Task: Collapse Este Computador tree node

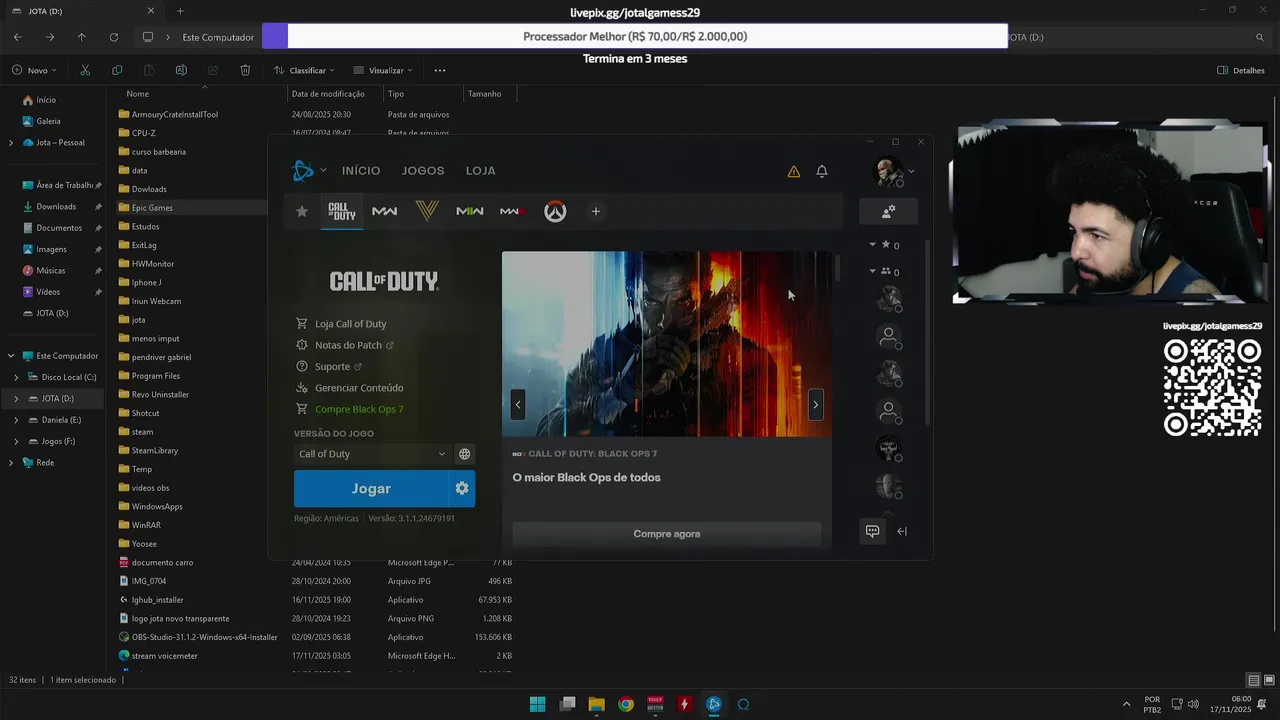Action: 11,356
